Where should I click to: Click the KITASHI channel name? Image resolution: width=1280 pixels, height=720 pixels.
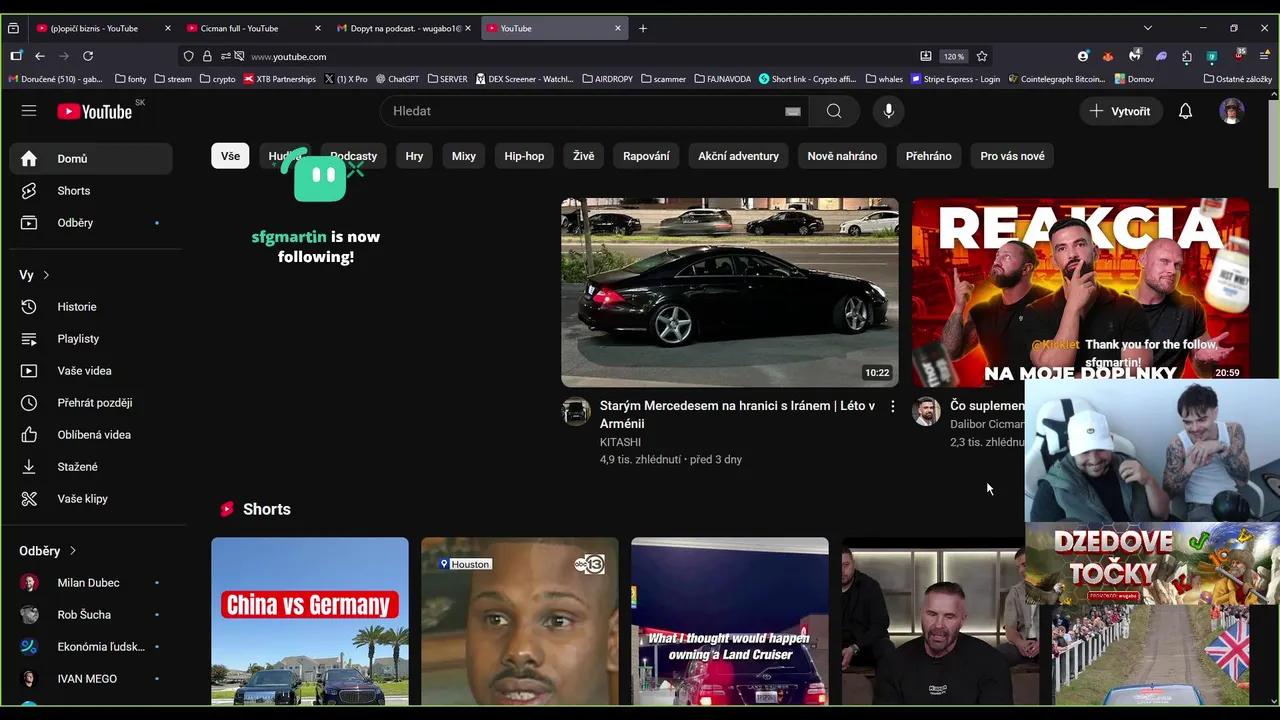point(620,442)
